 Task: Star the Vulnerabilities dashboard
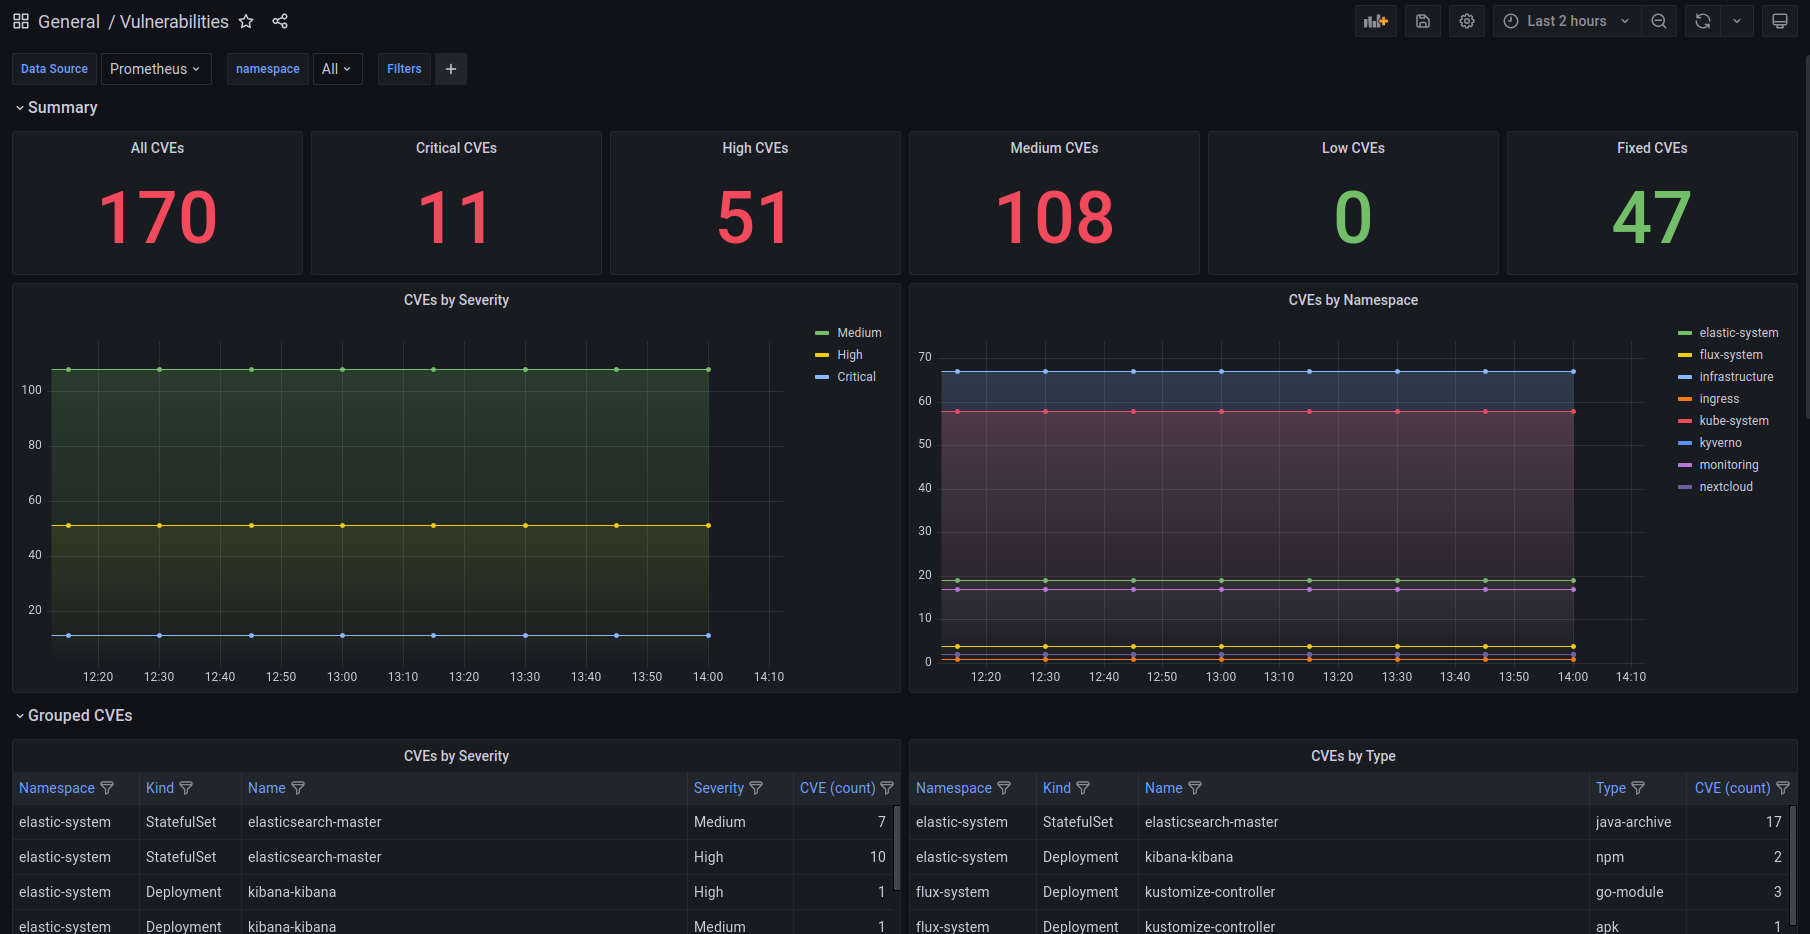tap(246, 21)
